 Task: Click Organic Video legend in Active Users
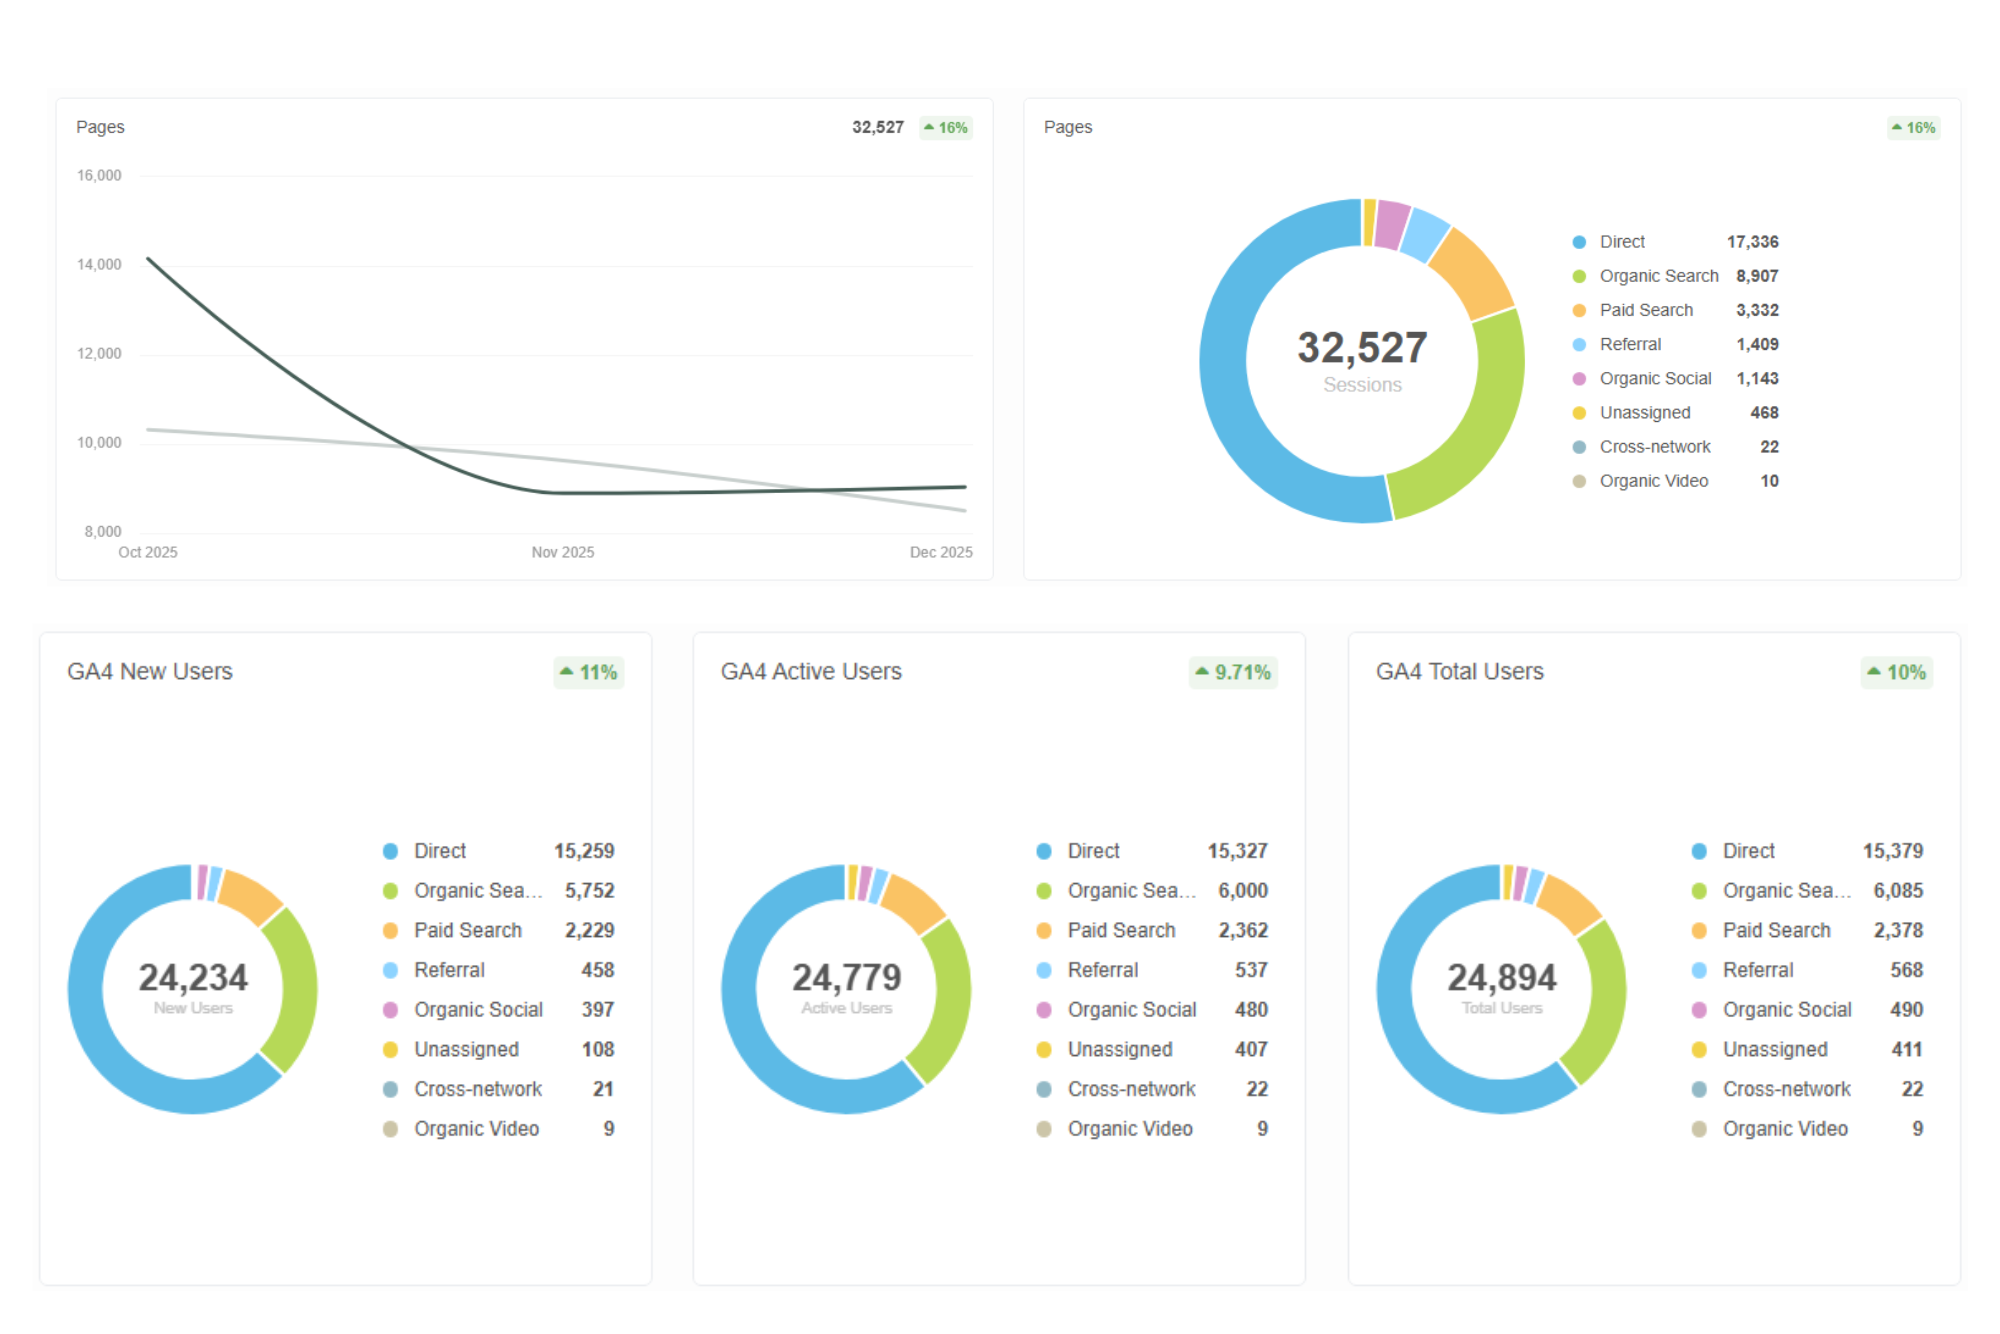(x=1129, y=1129)
